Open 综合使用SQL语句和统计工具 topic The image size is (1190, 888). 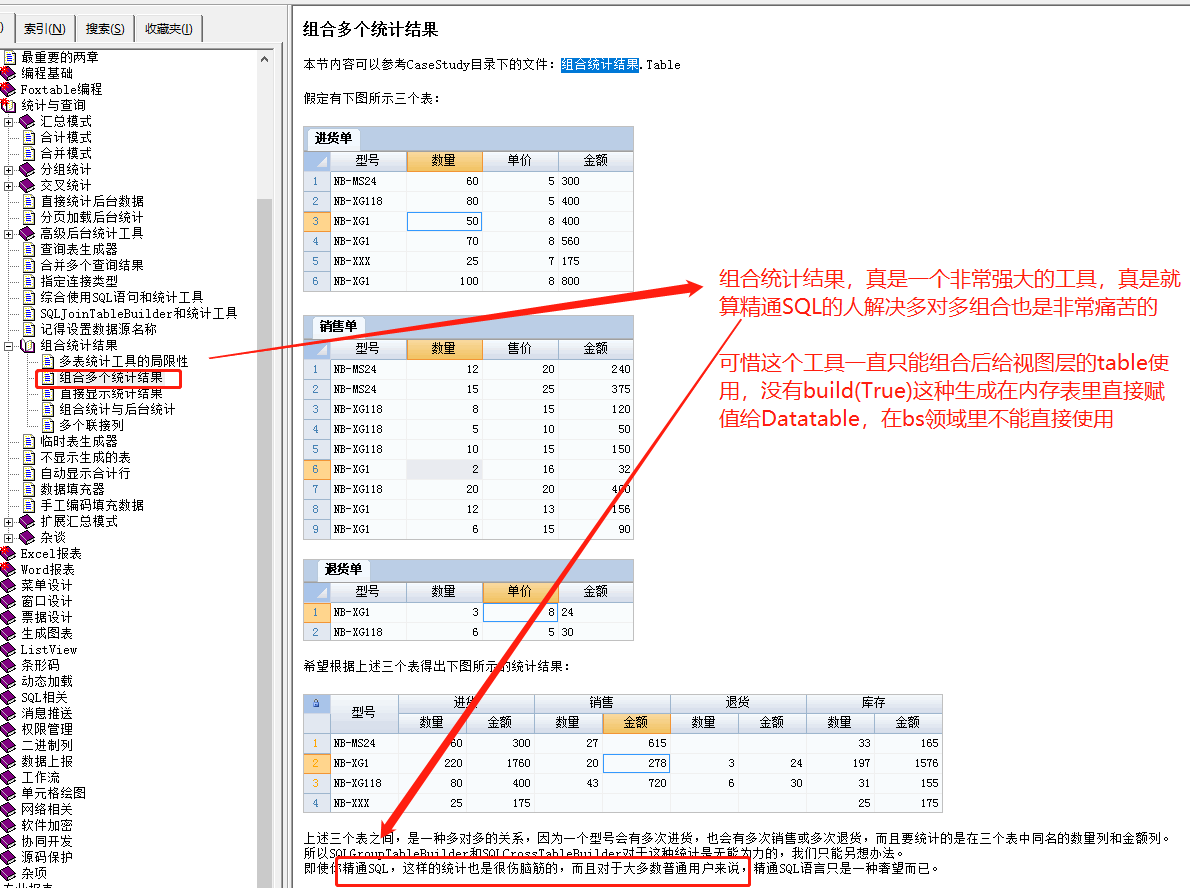[x=121, y=297]
